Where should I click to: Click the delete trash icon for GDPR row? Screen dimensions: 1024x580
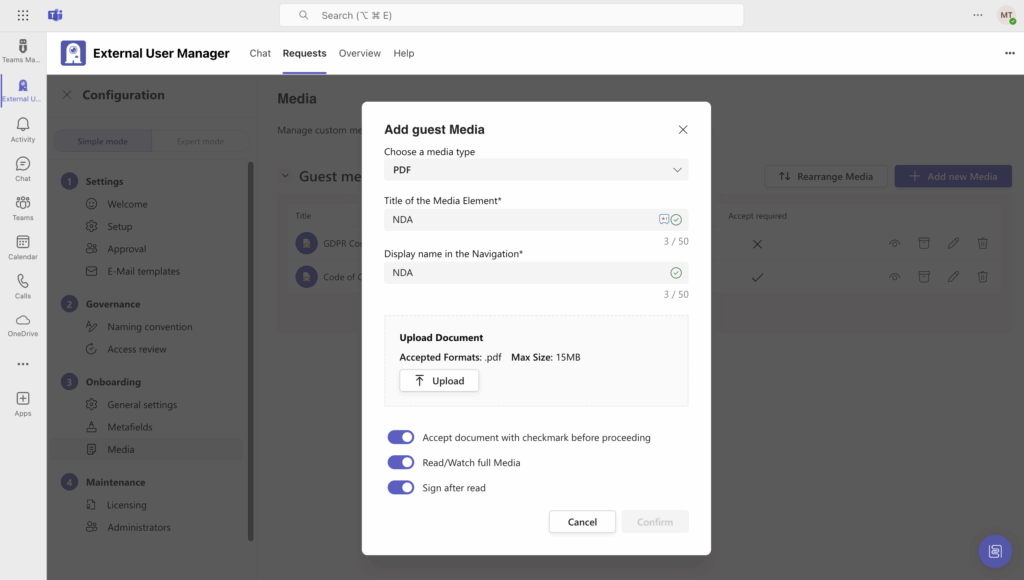[x=982, y=243]
